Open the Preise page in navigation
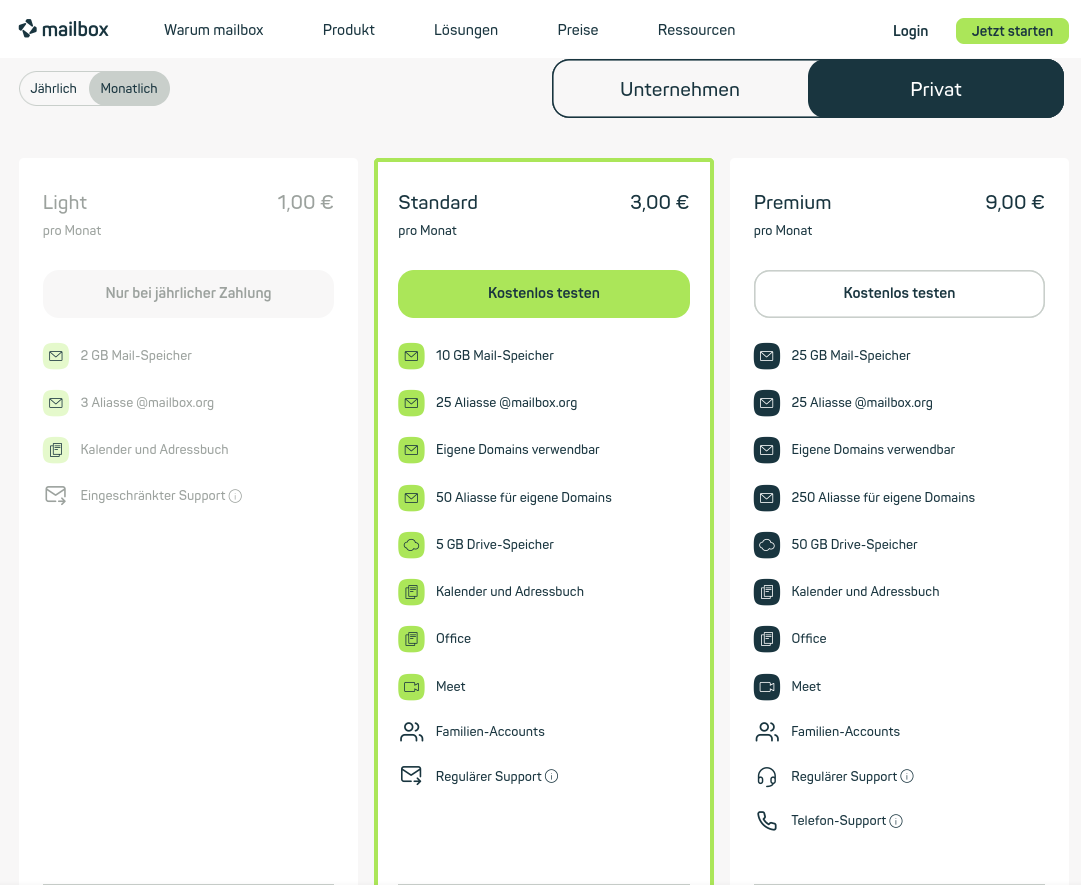Image resolution: width=1081 pixels, height=885 pixels. click(578, 30)
